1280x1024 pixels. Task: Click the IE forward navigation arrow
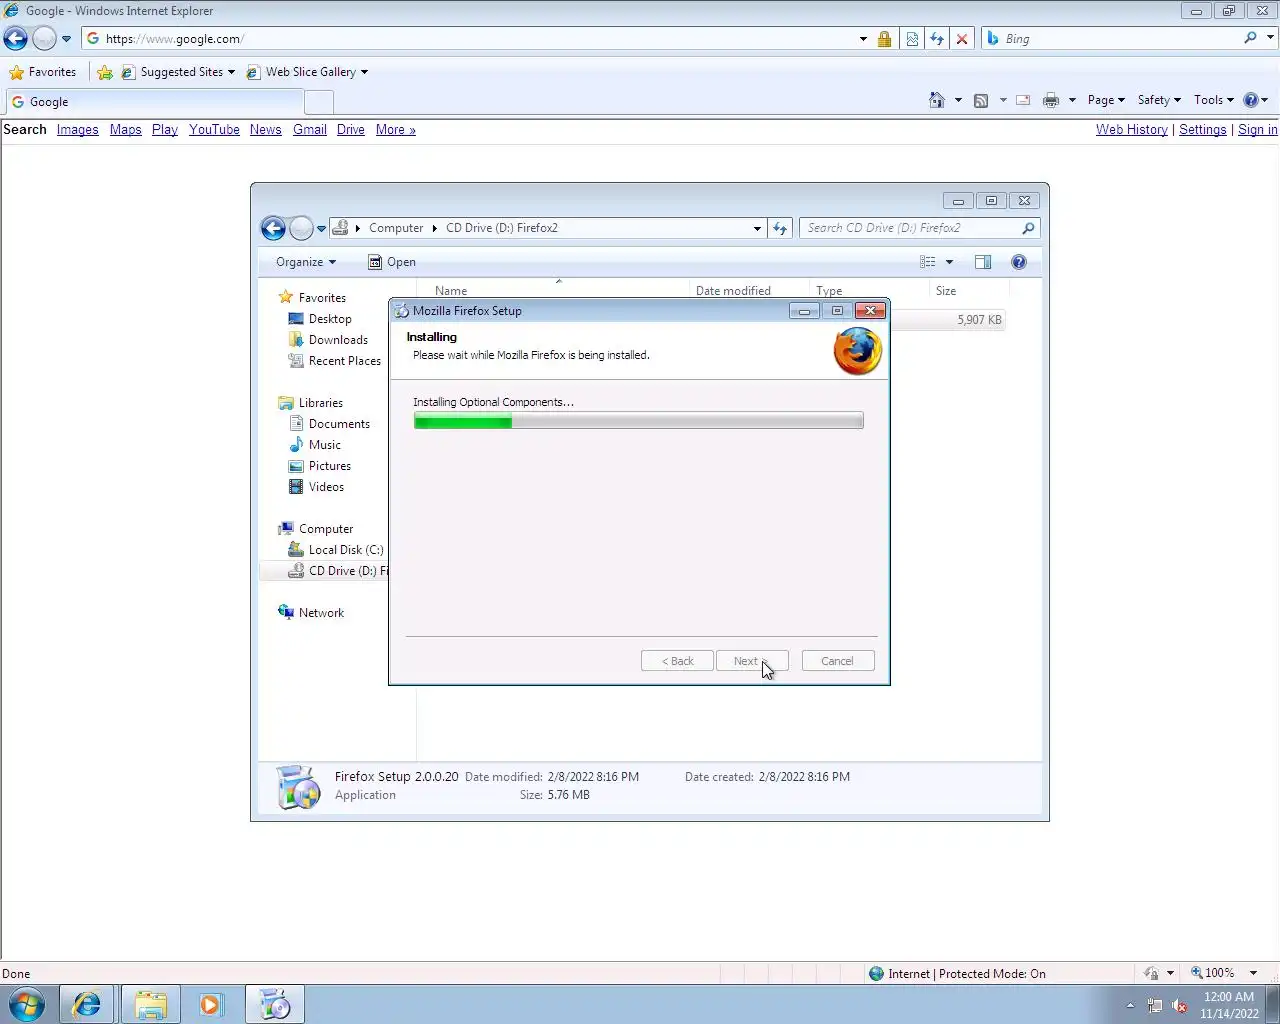44,39
